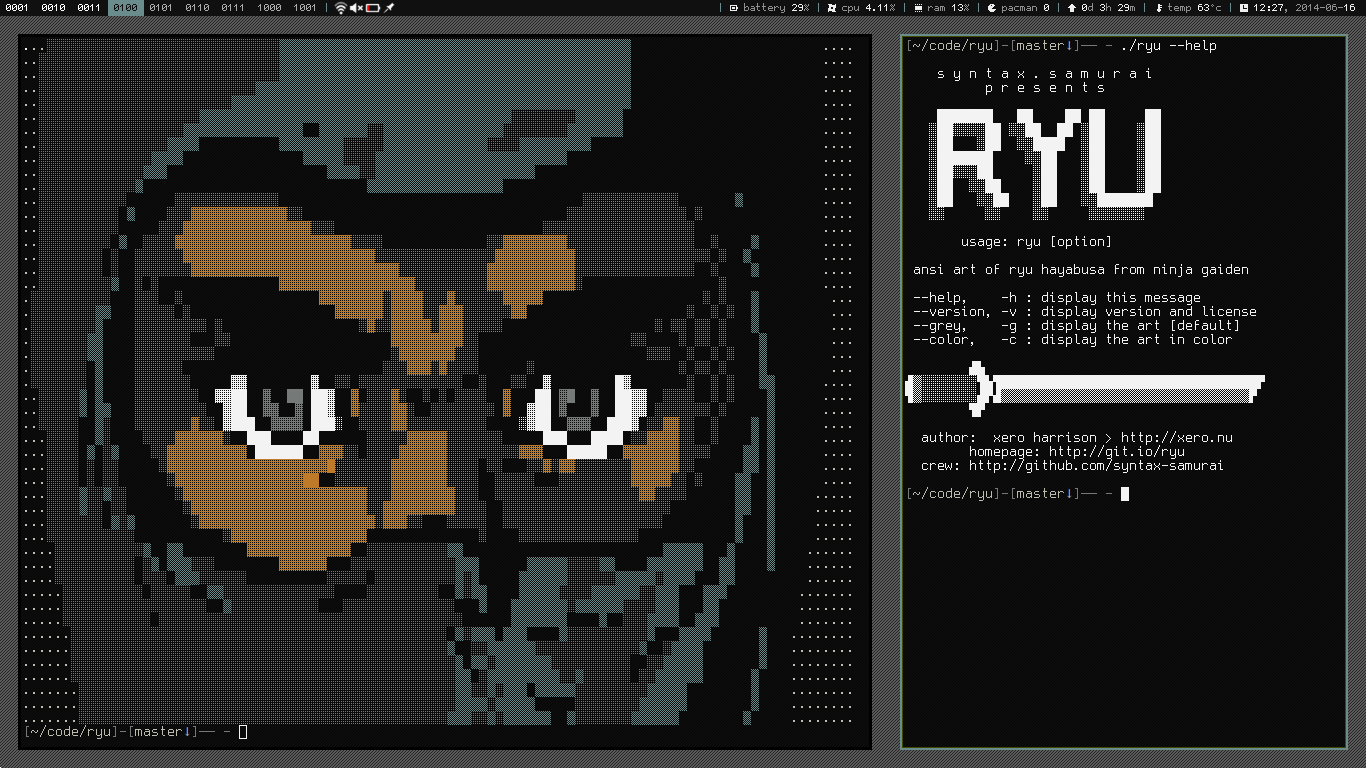This screenshot has height=768, width=1366.
Task: Open the http://git.io/ryu homepage link
Action: 1117,451
